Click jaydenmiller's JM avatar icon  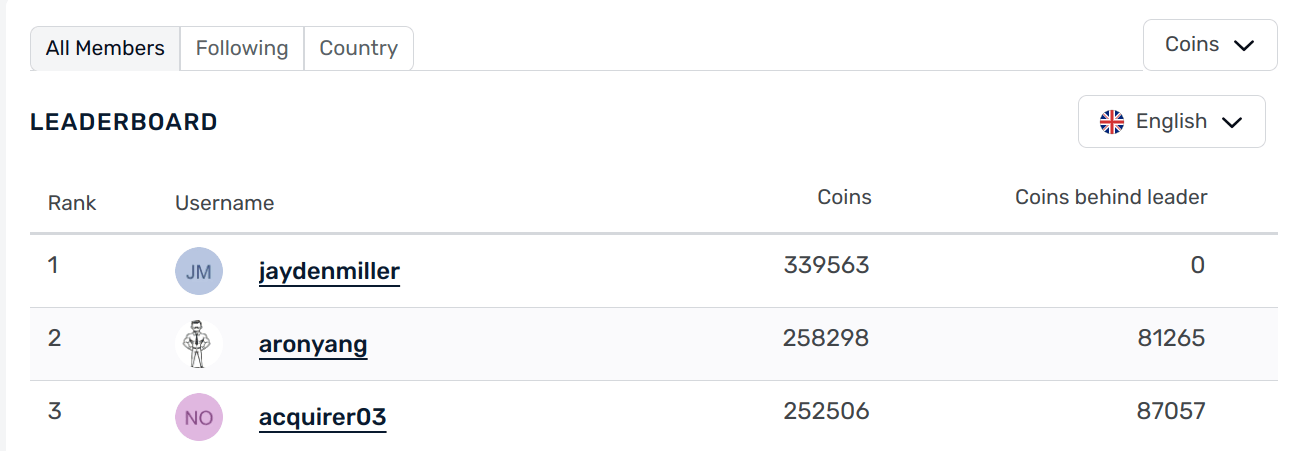coord(198,271)
